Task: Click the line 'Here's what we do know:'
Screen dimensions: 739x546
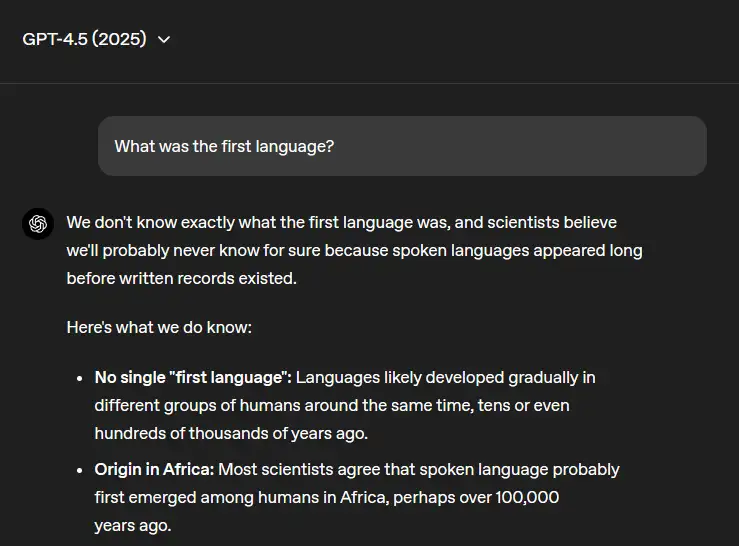Action: (x=159, y=326)
